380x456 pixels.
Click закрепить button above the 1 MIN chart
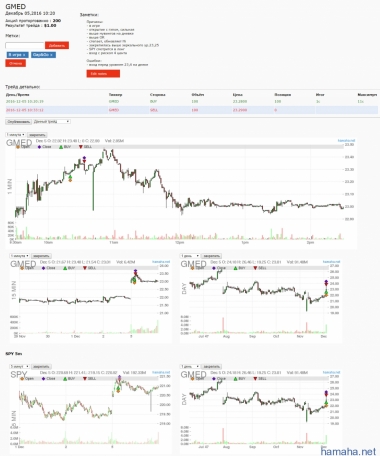37,135
